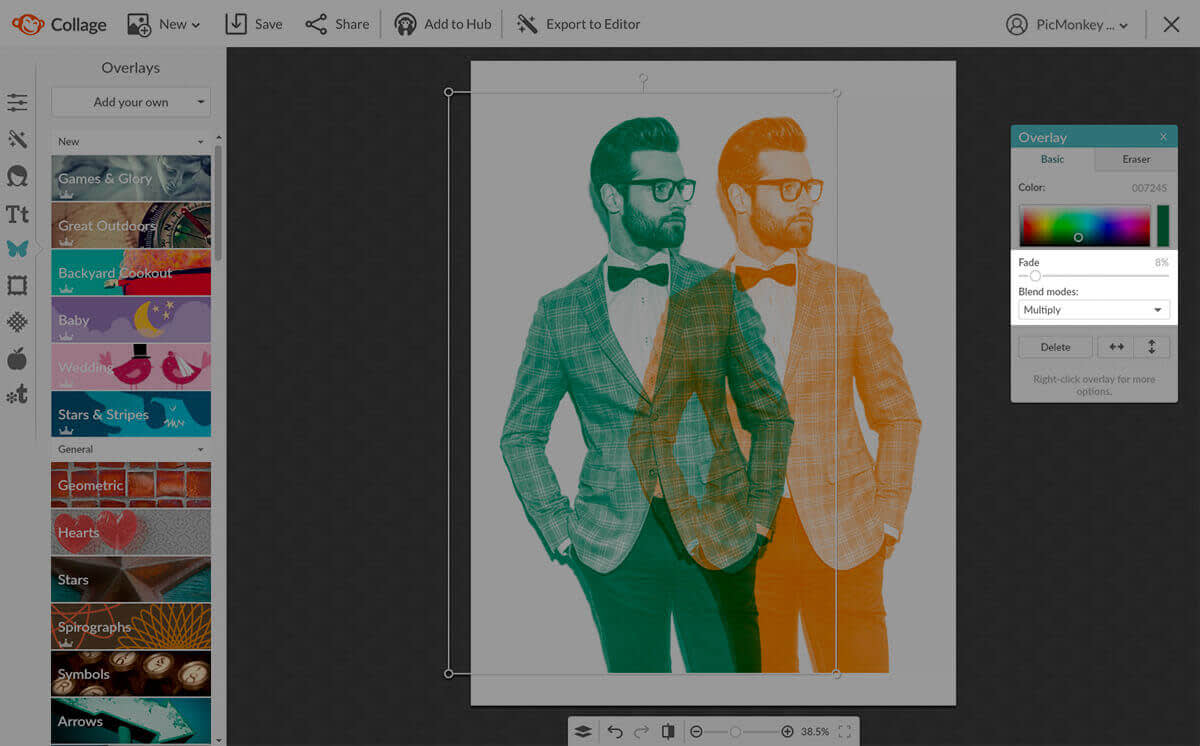Pick a color in the spectrum picker
Screen dimensions: 1200x746
[1085, 225]
